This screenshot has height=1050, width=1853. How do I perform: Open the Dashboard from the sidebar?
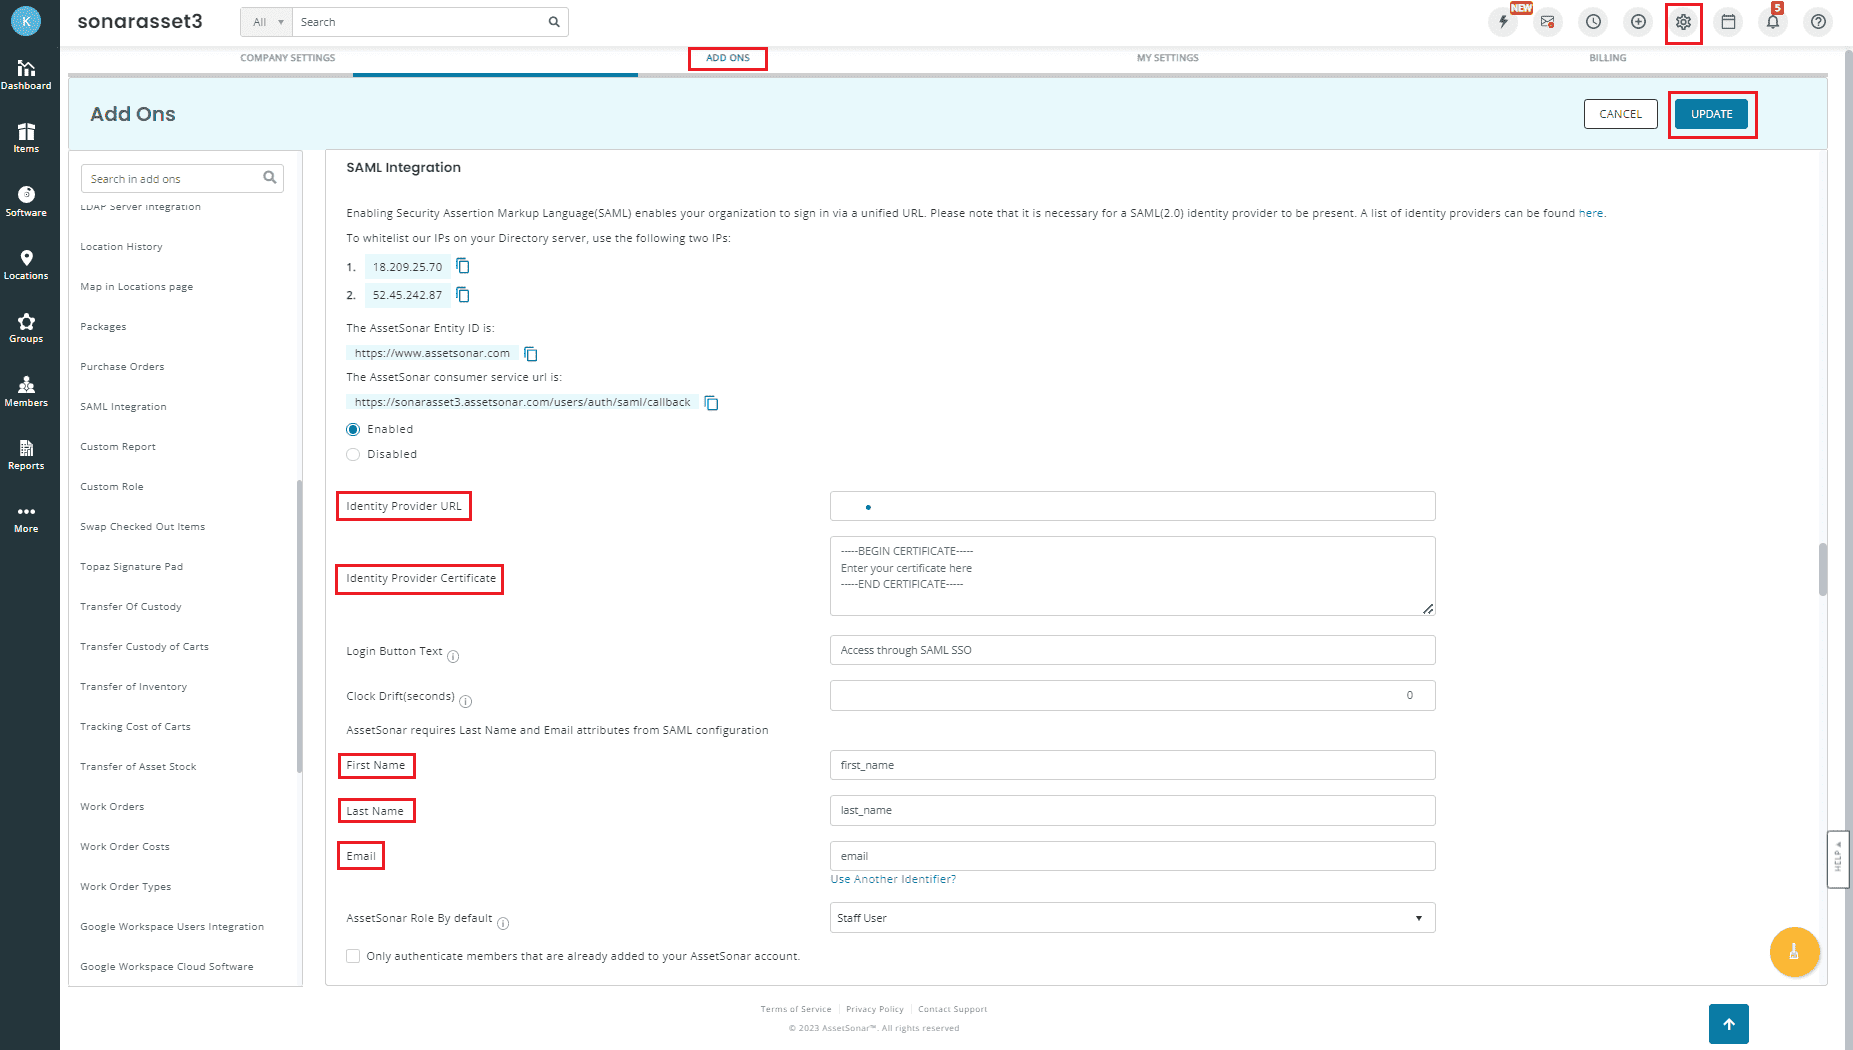tap(26, 75)
